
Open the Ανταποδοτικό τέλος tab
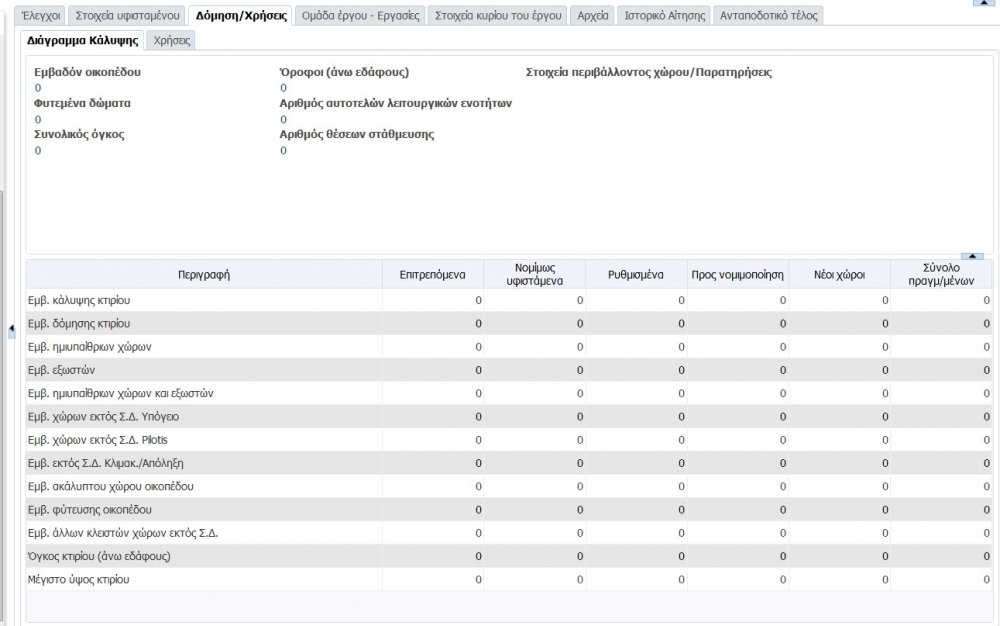769,15
